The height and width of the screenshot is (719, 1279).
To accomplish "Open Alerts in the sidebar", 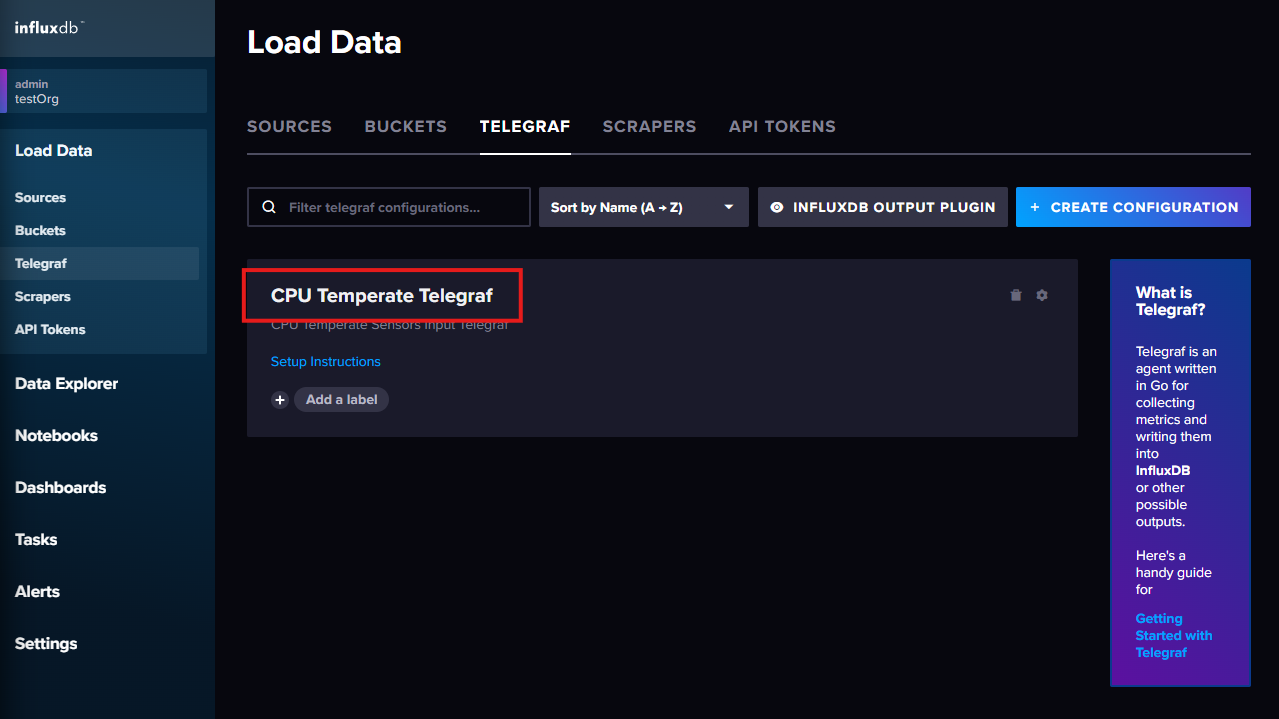I will [37, 592].
